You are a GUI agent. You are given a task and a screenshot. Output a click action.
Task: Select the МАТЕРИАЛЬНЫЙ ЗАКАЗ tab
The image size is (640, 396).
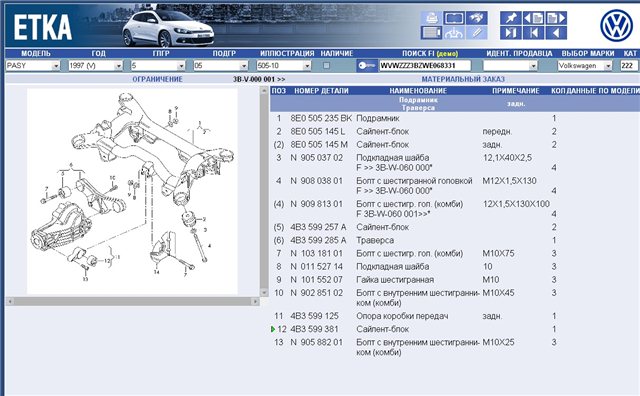(x=463, y=79)
